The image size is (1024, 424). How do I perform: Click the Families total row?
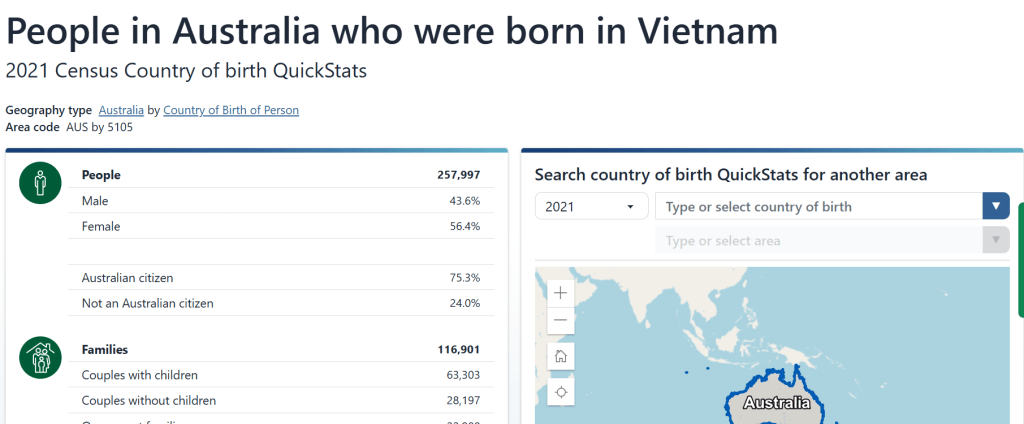tap(281, 350)
